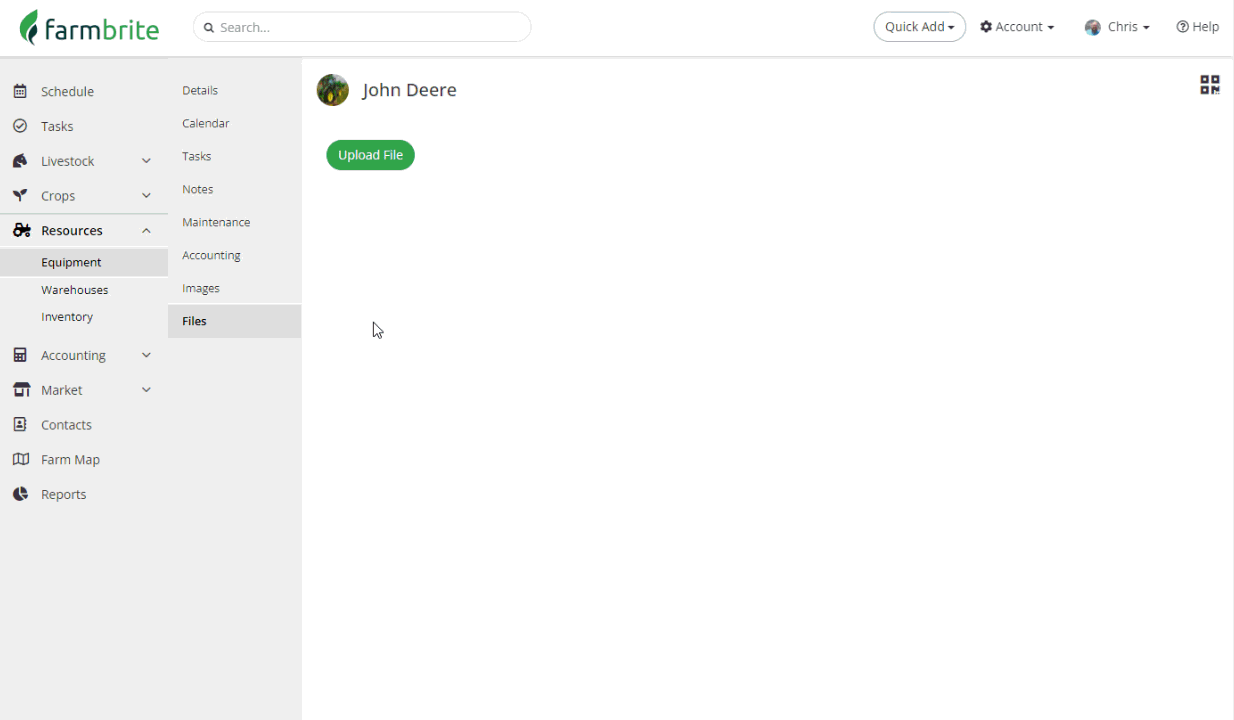Expand the Crops section chevron
The image size is (1234, 720).
pos(146,196)
